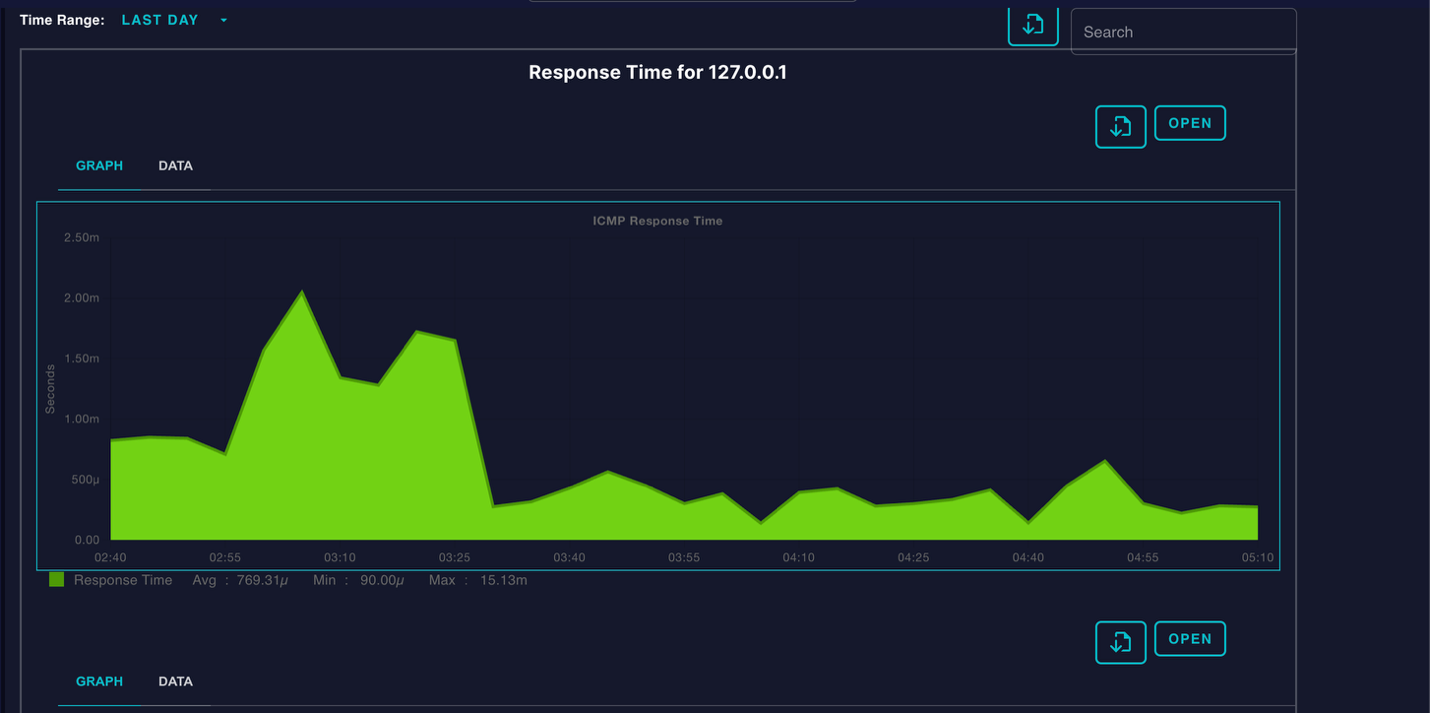Viewport: 1430px width, 713px height.
Task: Select GRAPH tab above ICMP Response Time chart
Action: point(99,166)
